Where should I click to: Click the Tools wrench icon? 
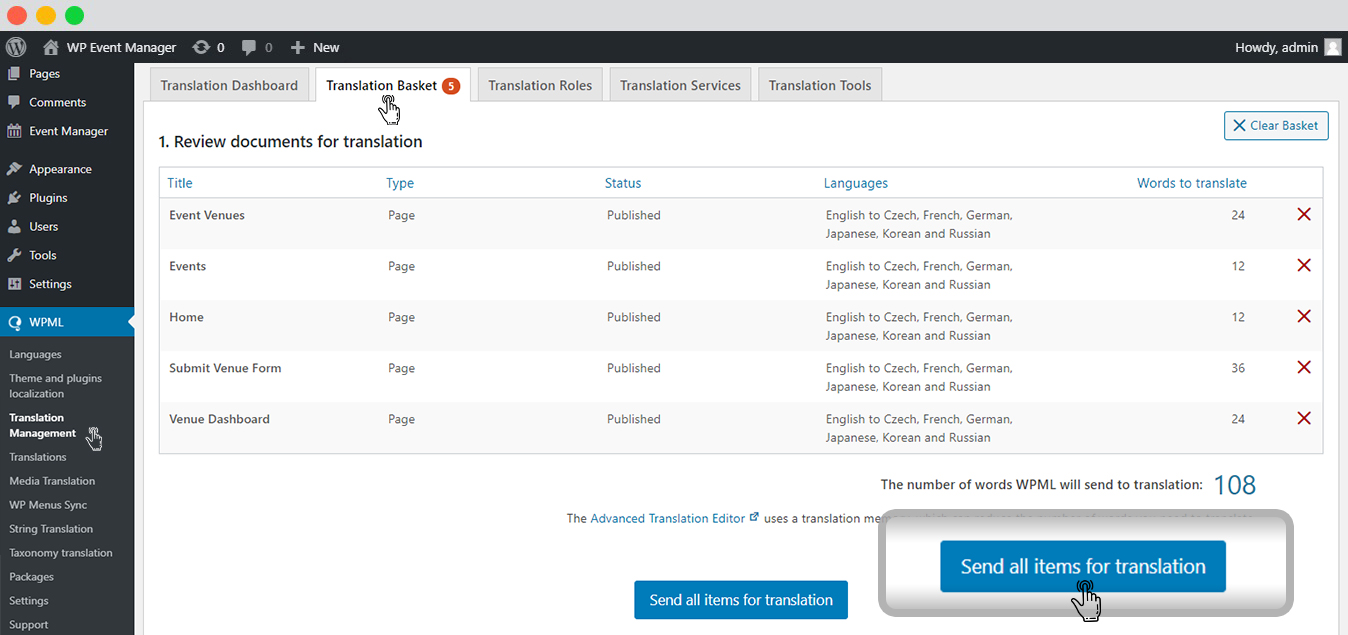coord(14,255)
